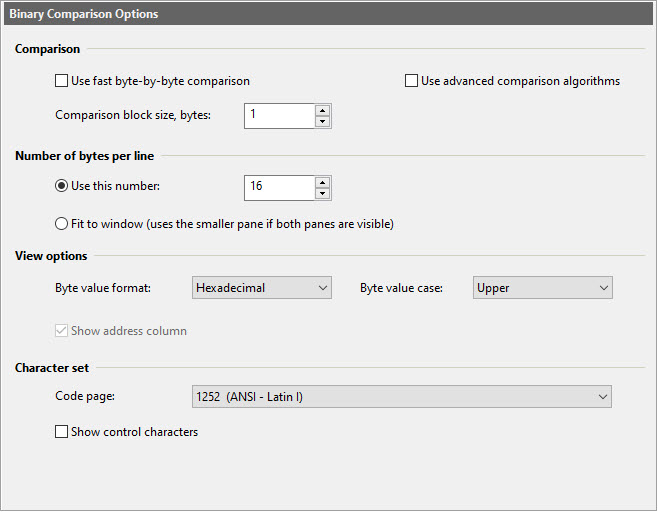658x512 pixels.
Task: Expand the Byte value case dropdown
Action: point(542,288)
